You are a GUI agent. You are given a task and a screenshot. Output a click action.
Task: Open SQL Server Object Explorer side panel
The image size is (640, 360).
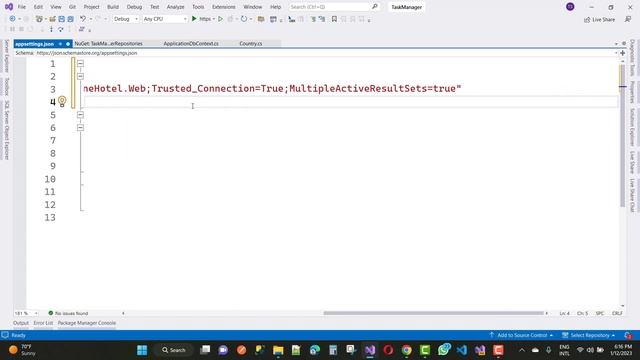7,130
